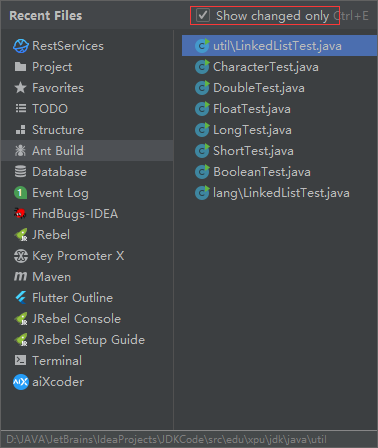Click the FindBugs-IDEA bug icon
The width and height of the screenshot is (378, 448).
point(21,214)
